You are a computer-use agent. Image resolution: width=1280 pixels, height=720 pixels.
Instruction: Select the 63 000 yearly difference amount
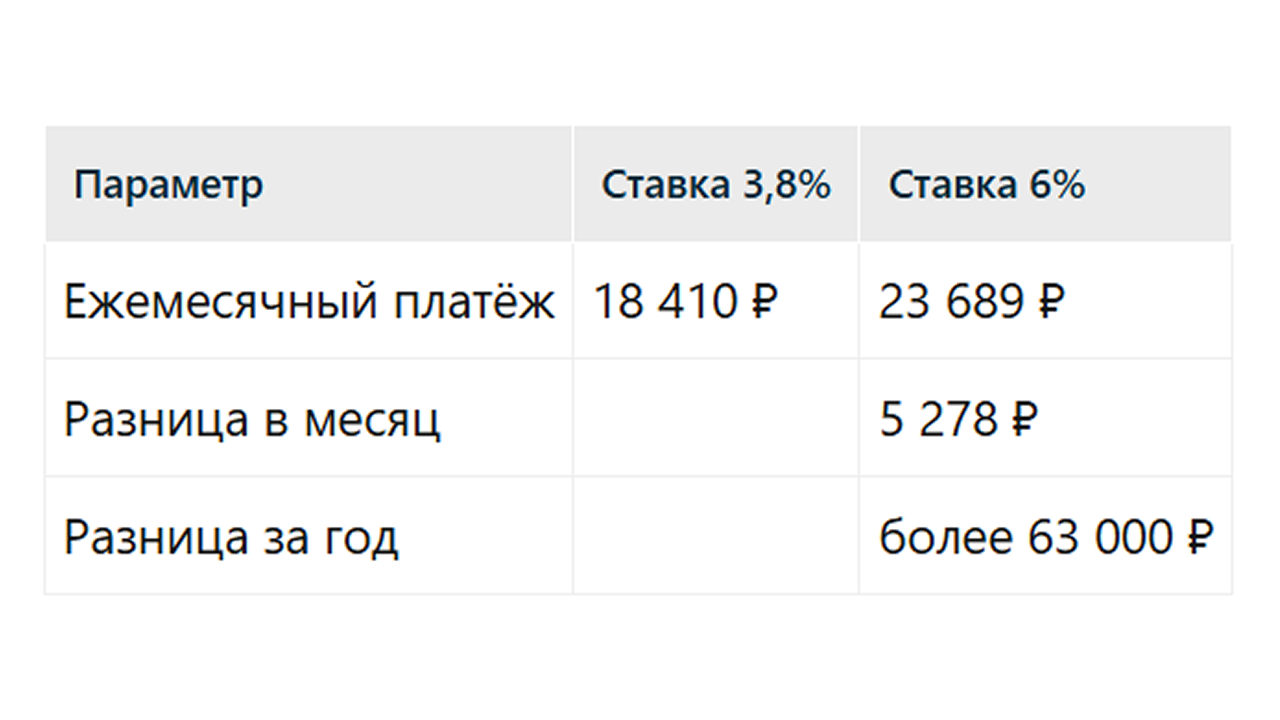(x=1099, y=537)
